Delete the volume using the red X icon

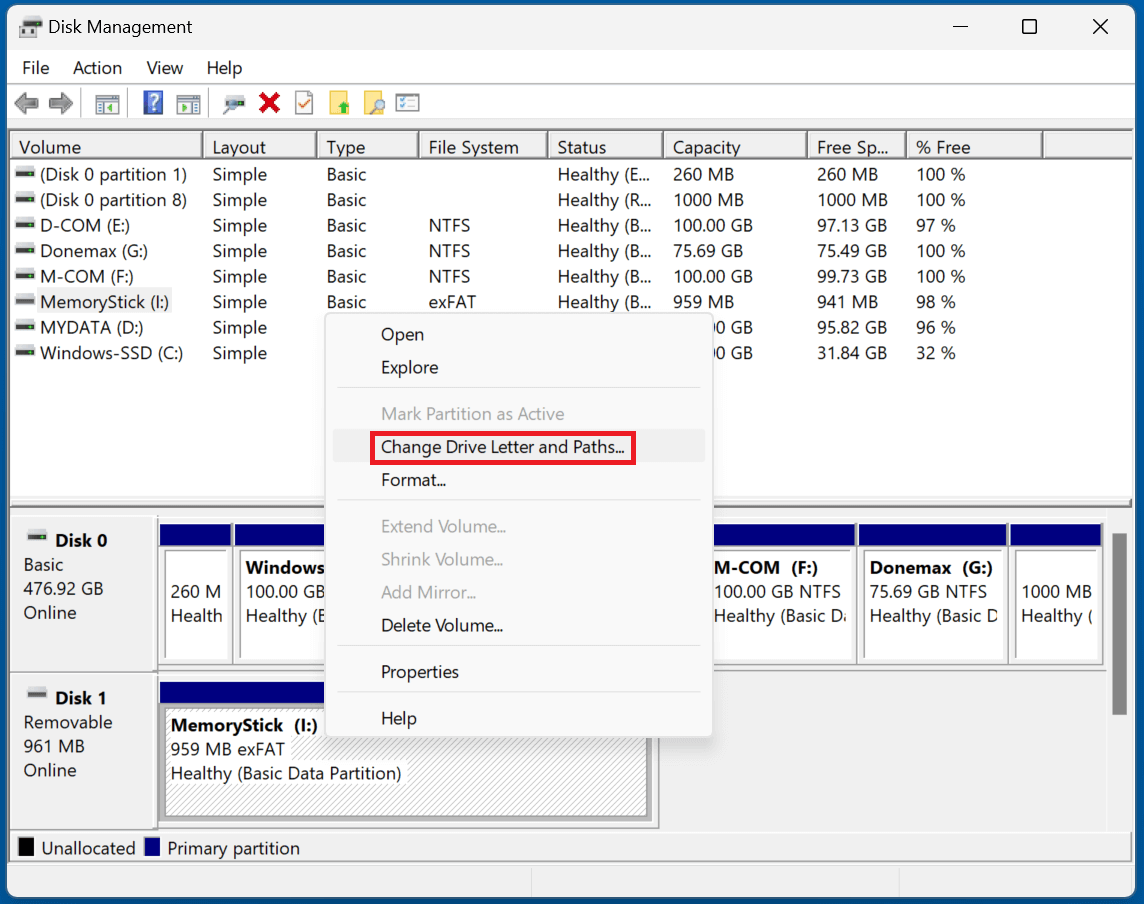269,102
